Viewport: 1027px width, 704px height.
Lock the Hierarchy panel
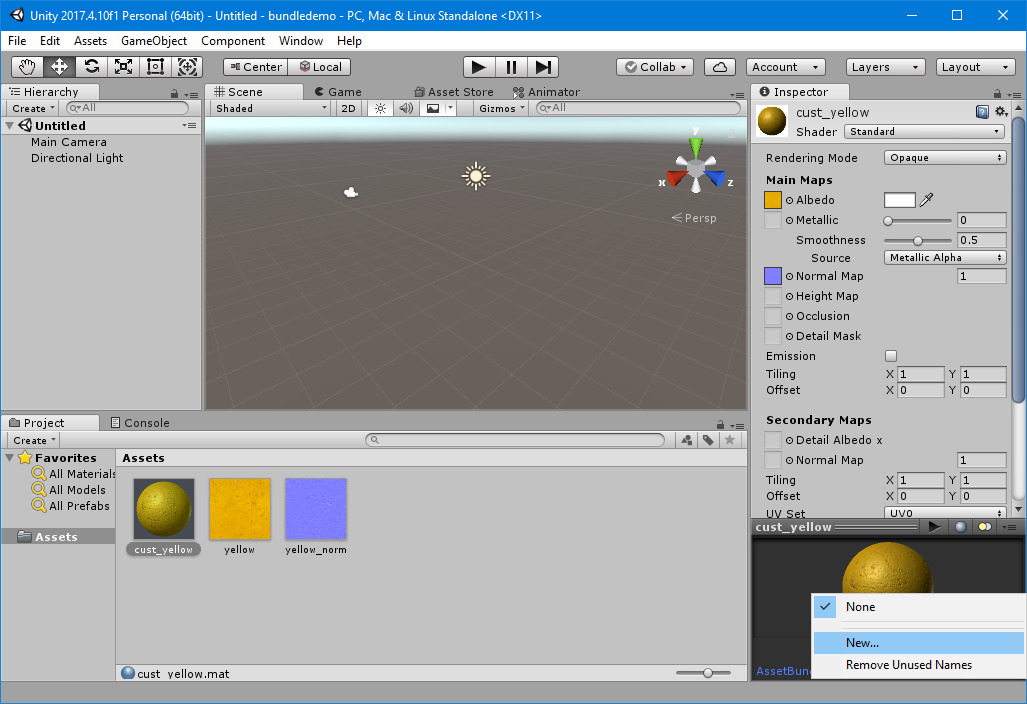point(174,94)
